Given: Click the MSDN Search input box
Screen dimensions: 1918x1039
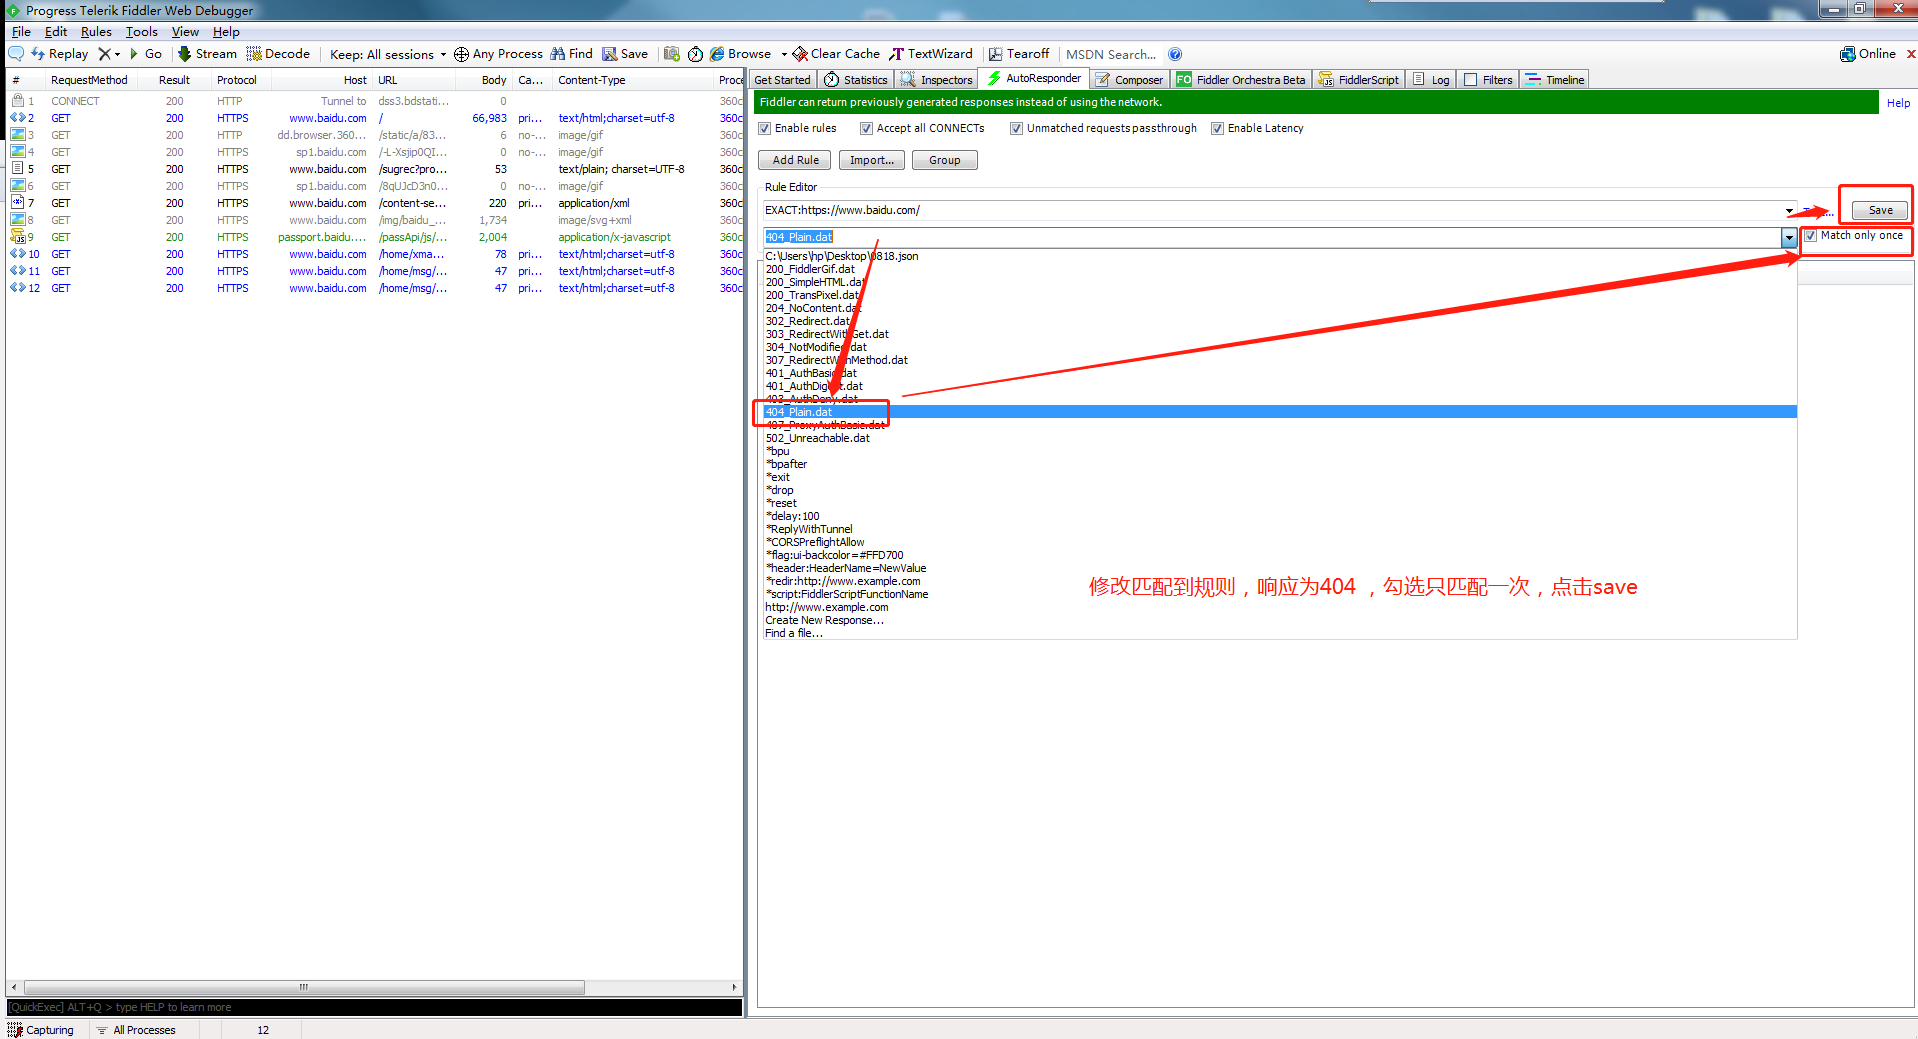Looking at the screenshot, I should tap(1111, 54).
